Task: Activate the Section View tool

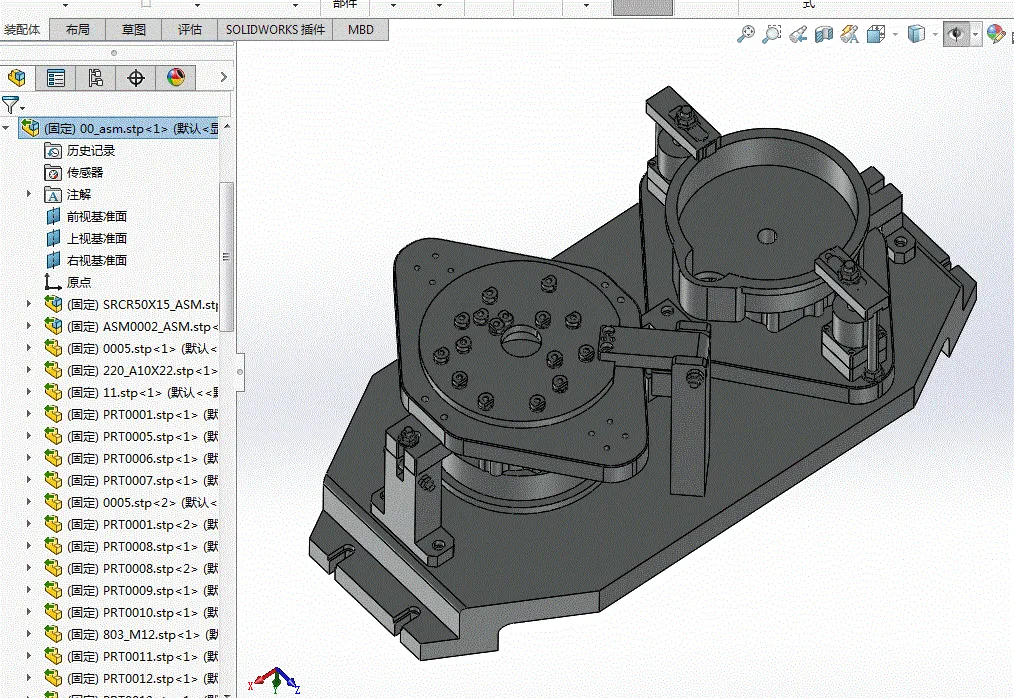Action: coord(824,35)
